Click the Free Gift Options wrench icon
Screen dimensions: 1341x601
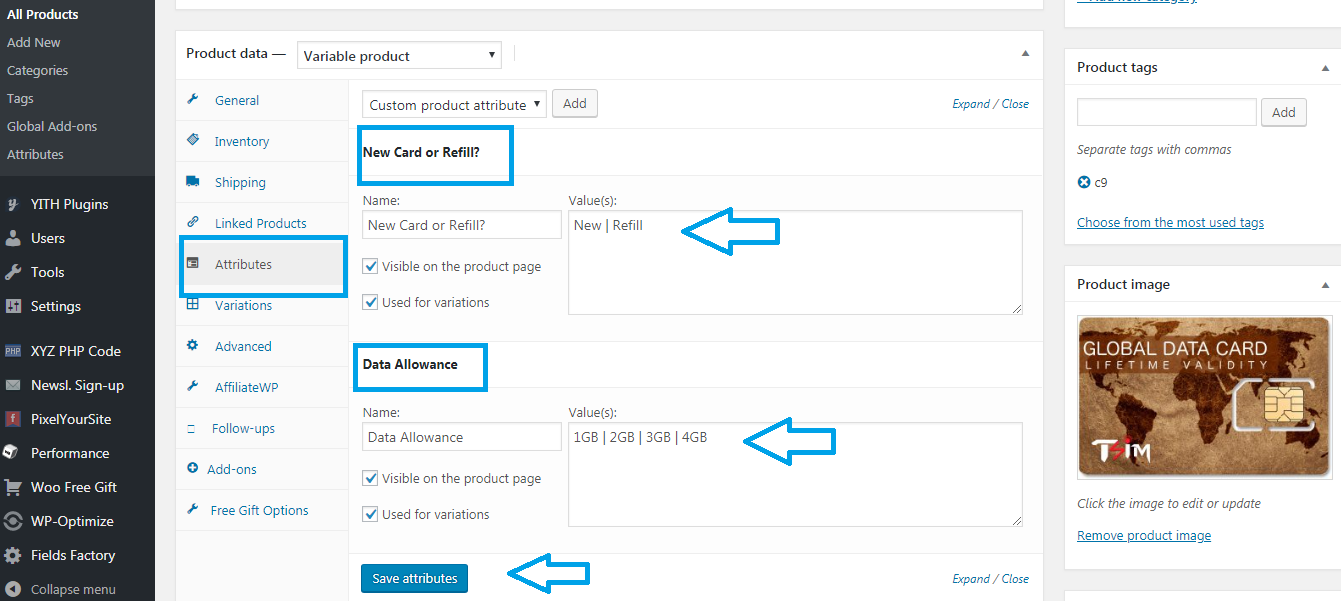point(193,510)
